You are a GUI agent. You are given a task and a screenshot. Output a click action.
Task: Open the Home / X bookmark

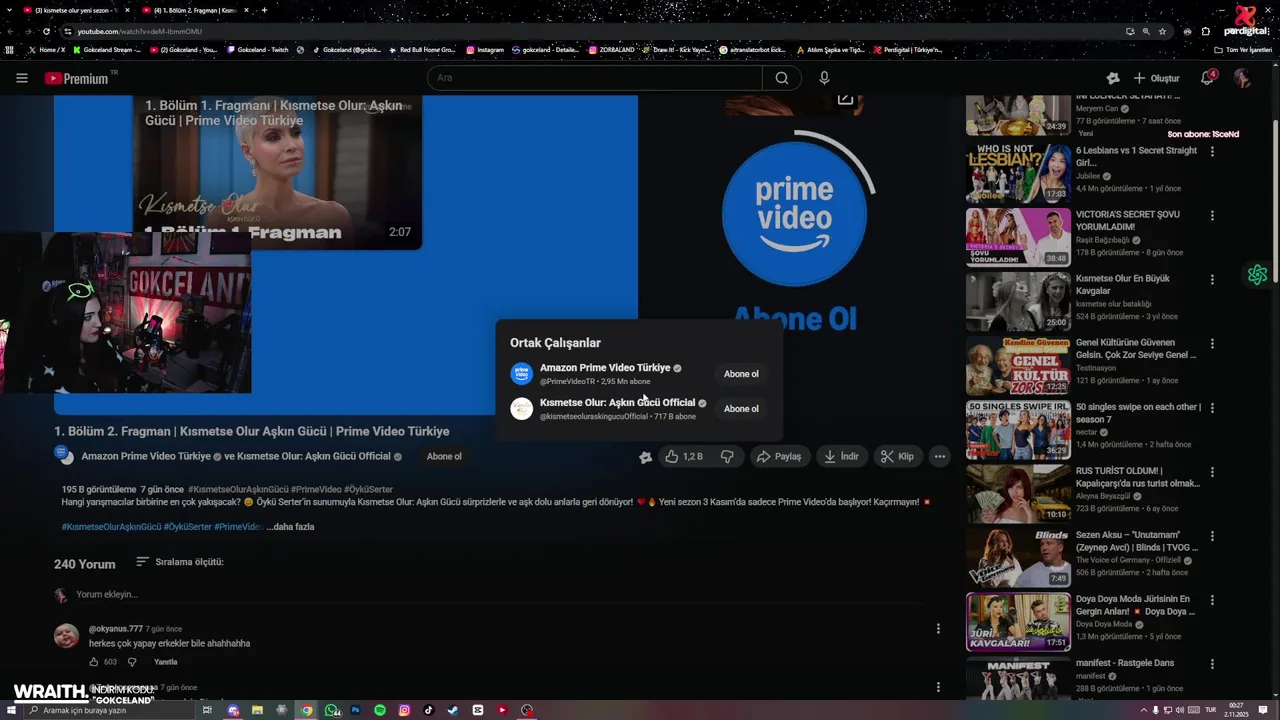point(47,49)
